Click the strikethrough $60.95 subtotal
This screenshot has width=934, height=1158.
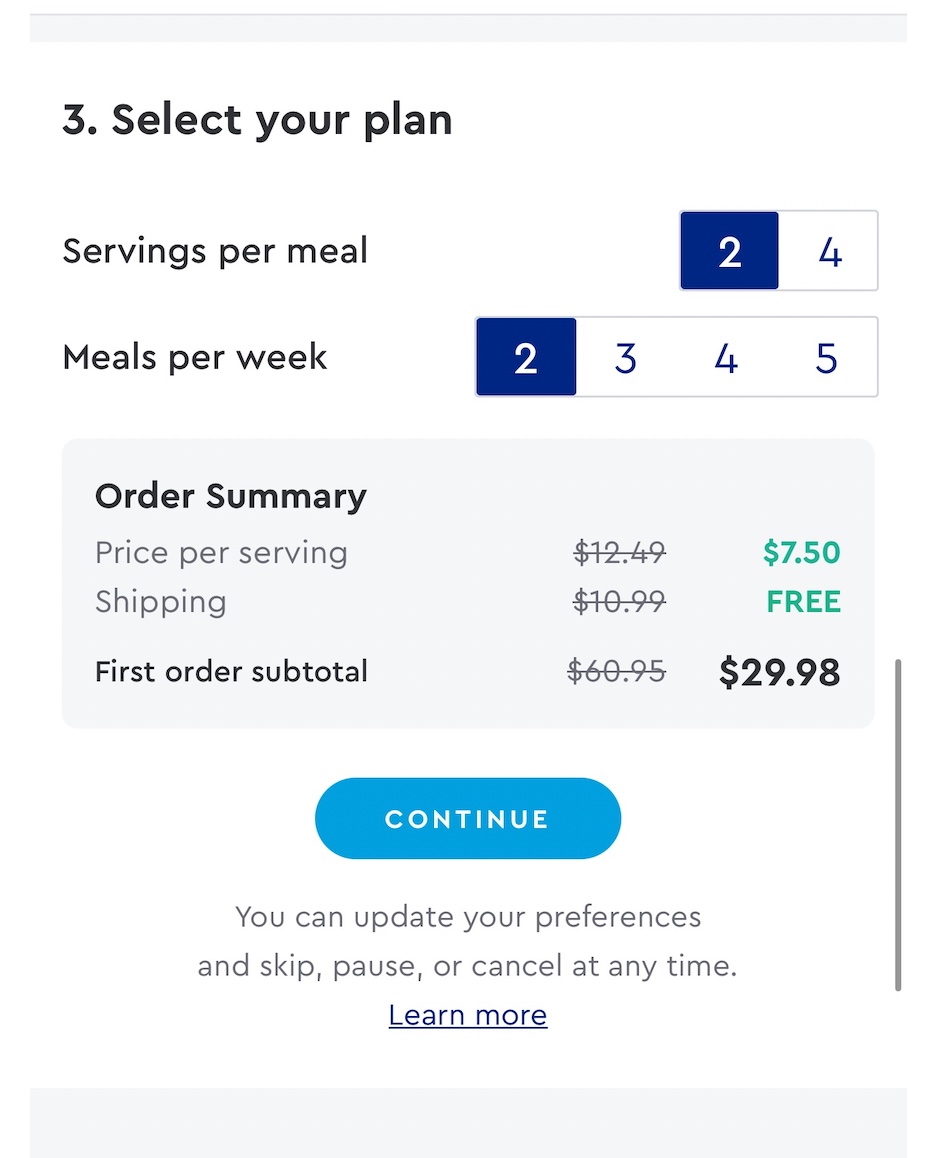point(619,671)
